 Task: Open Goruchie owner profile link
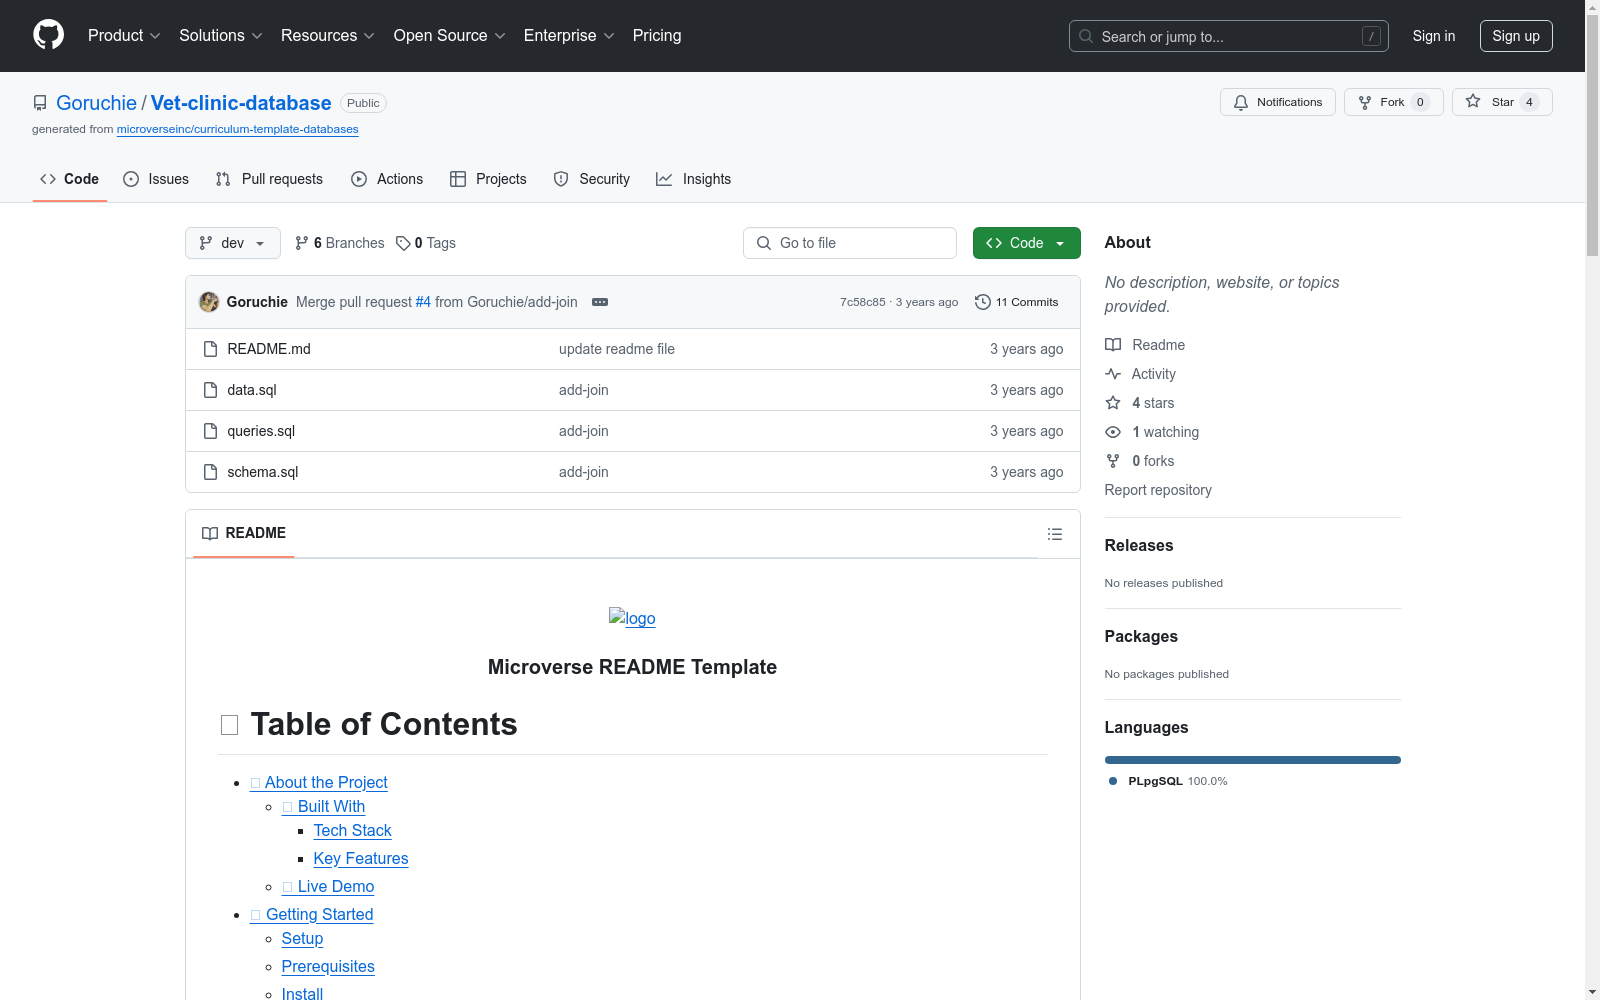96,103
